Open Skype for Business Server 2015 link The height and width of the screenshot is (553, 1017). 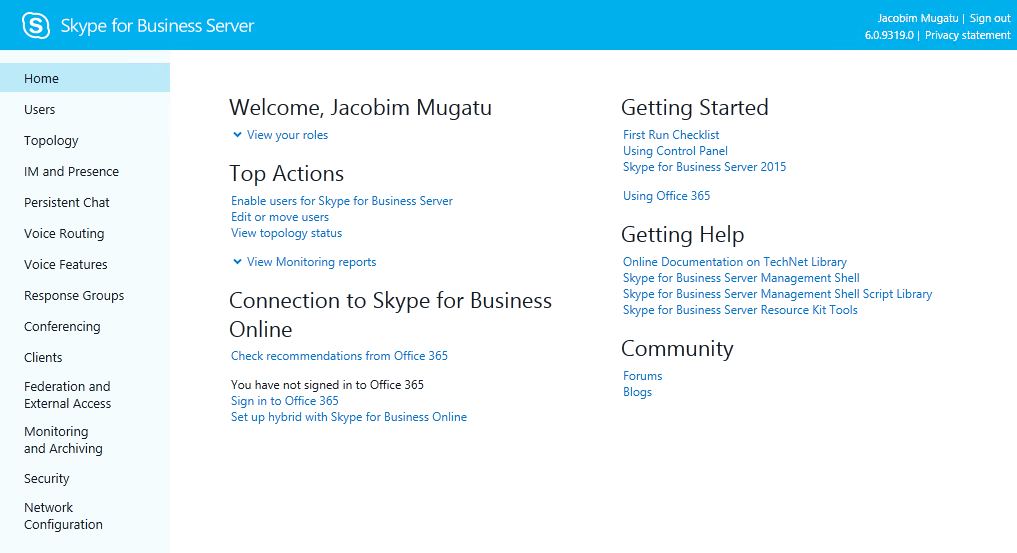pyautogui.click(x=704, y=167)
